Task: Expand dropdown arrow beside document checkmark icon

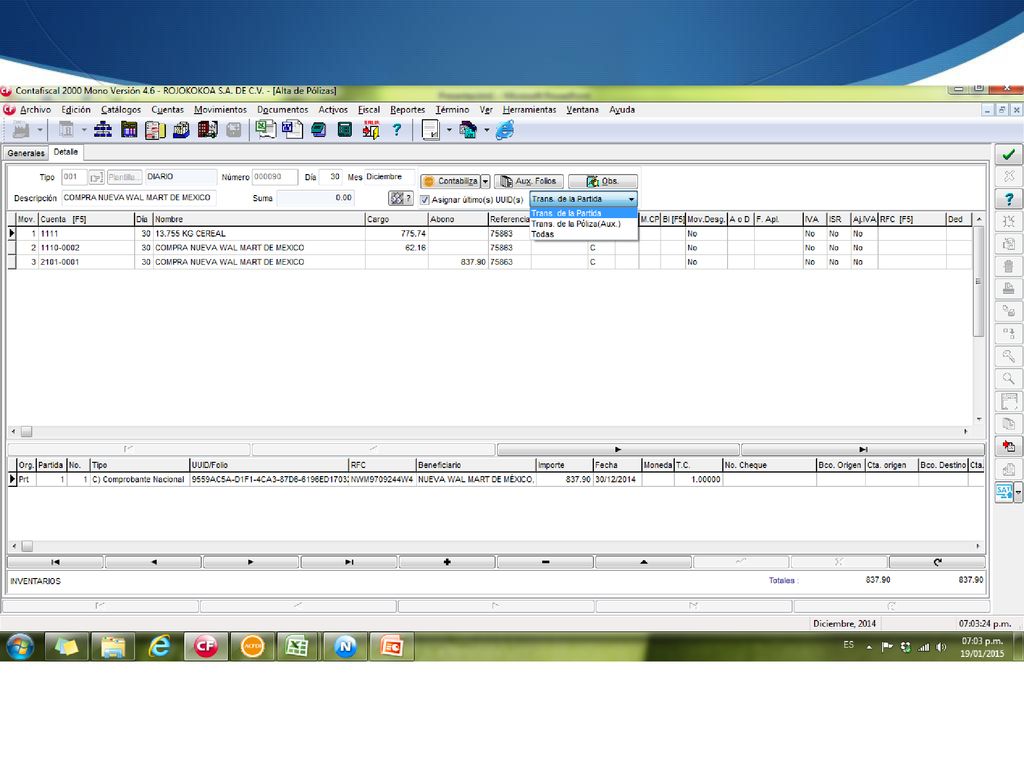Action: click(x=449, y=130)
